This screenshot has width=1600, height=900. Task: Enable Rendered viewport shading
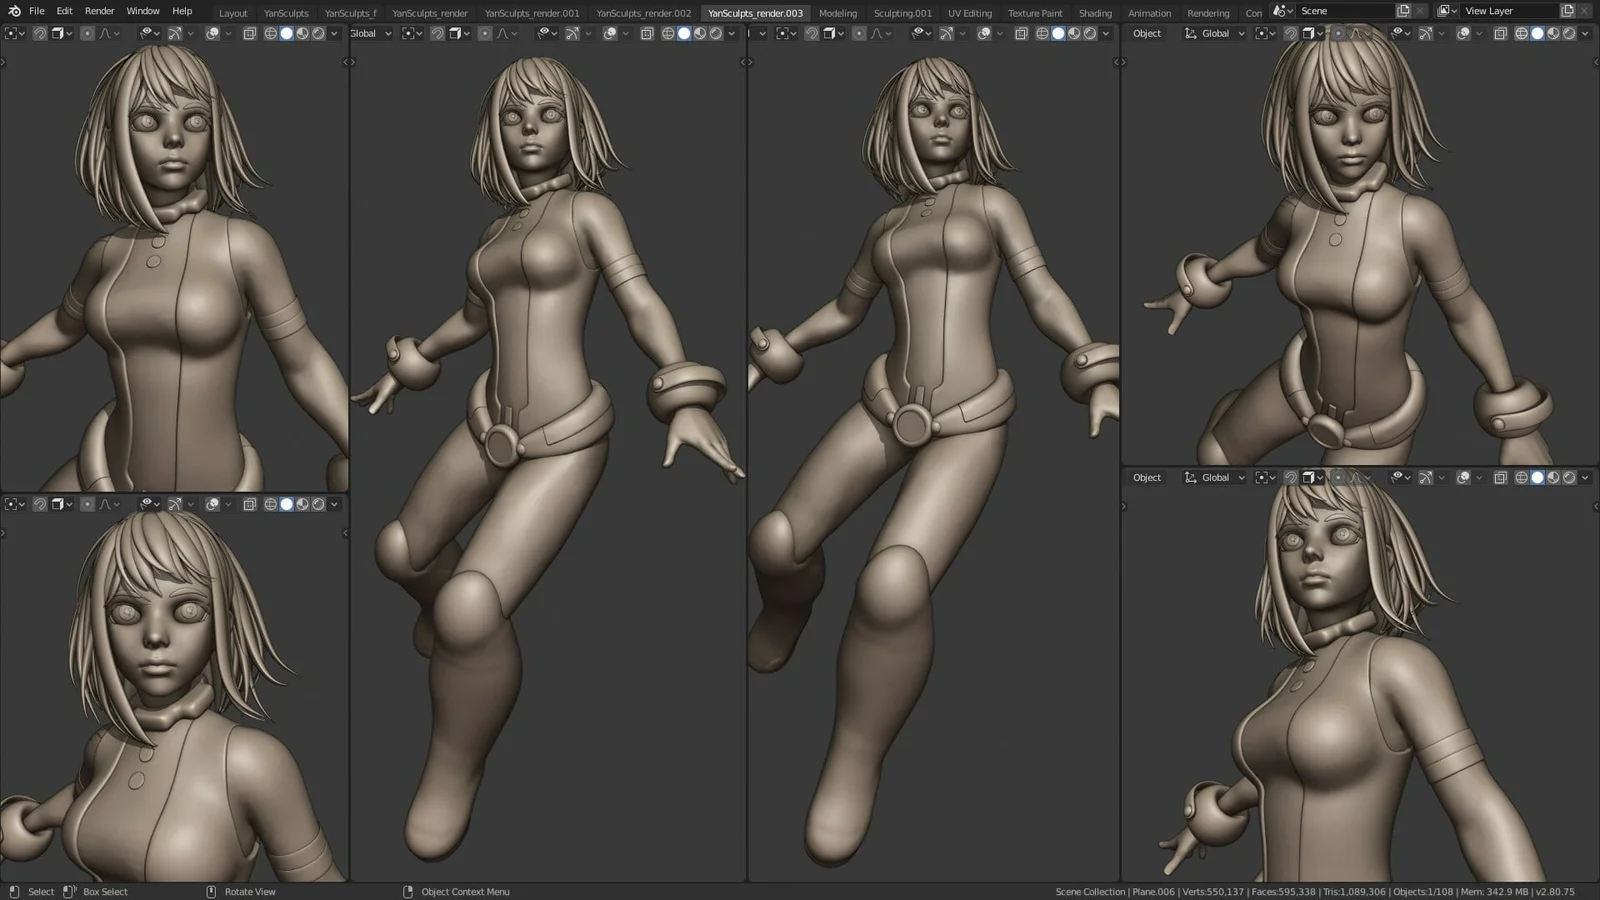point(1569,33)
